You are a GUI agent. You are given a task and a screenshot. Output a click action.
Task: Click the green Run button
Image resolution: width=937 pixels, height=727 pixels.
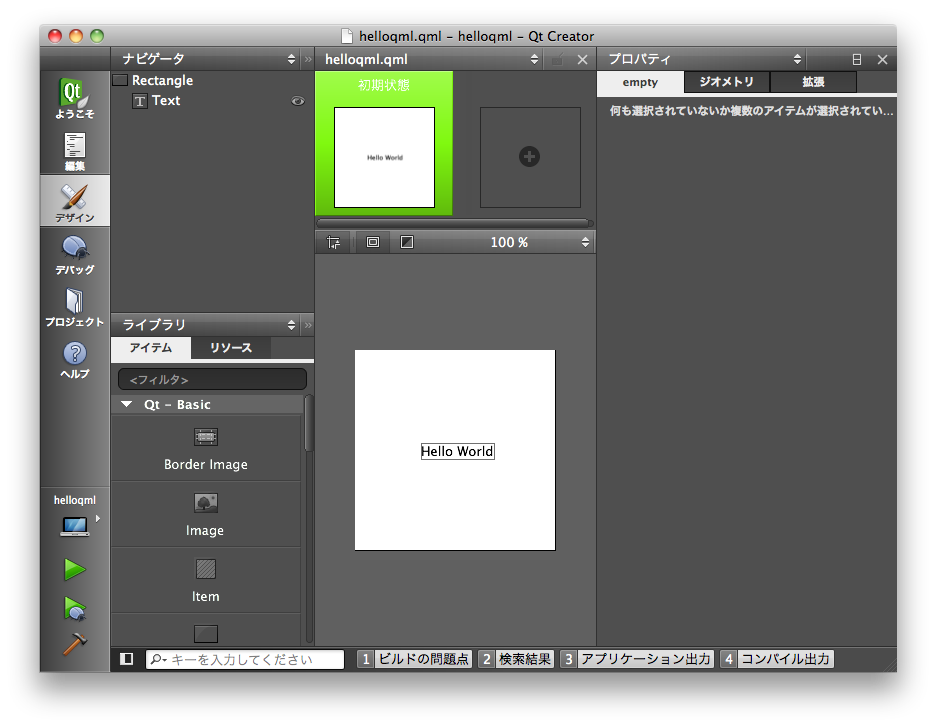pos(75,570)
